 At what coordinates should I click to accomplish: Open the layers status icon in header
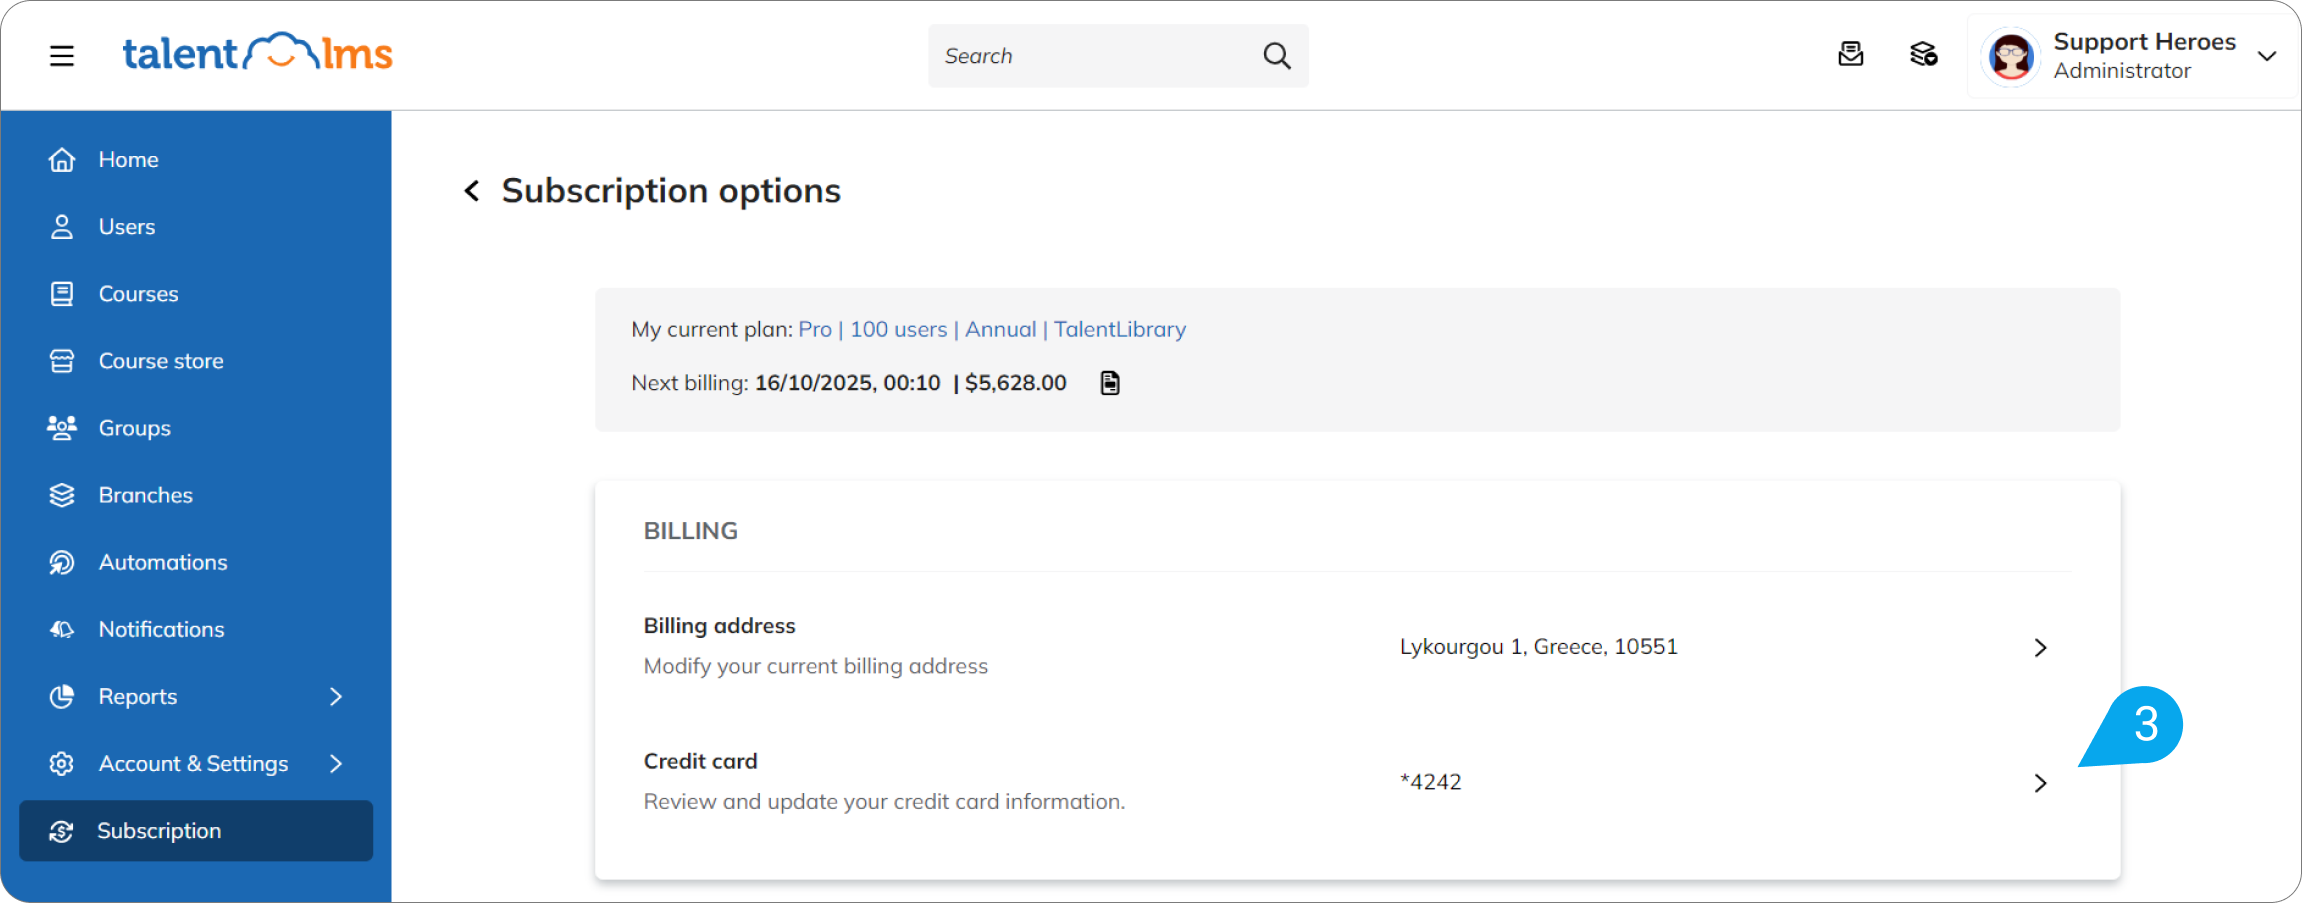1923,54
